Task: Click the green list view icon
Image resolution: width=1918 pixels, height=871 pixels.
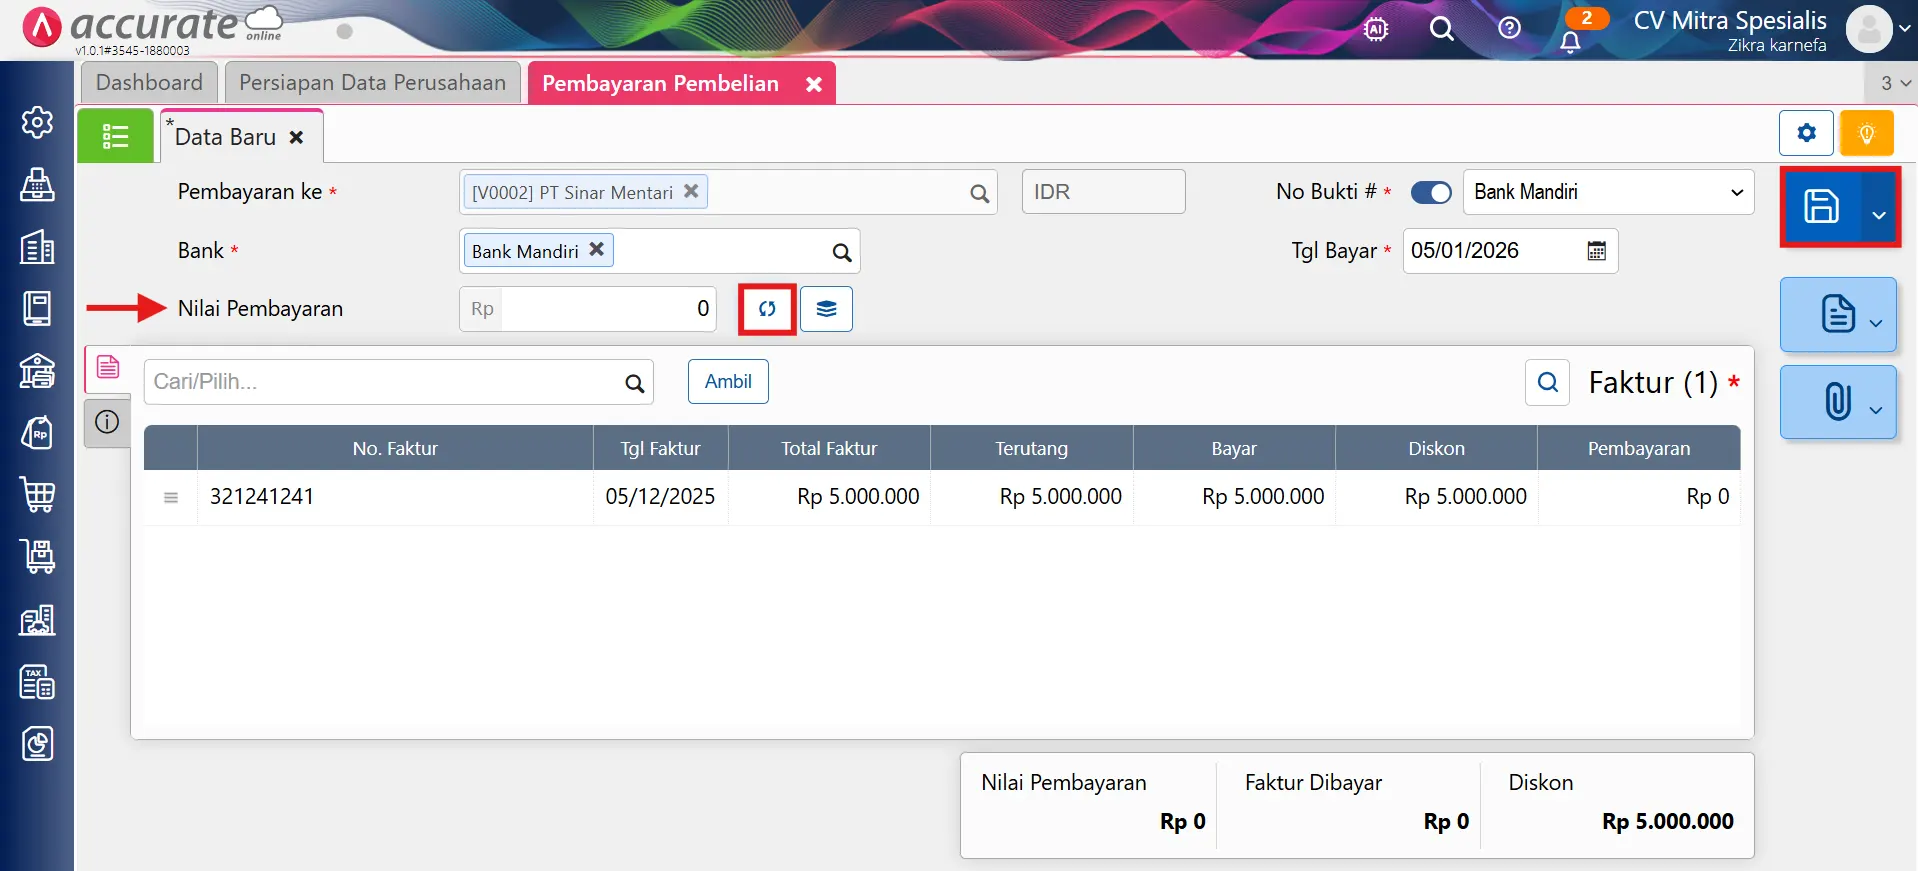Action: 115,136
